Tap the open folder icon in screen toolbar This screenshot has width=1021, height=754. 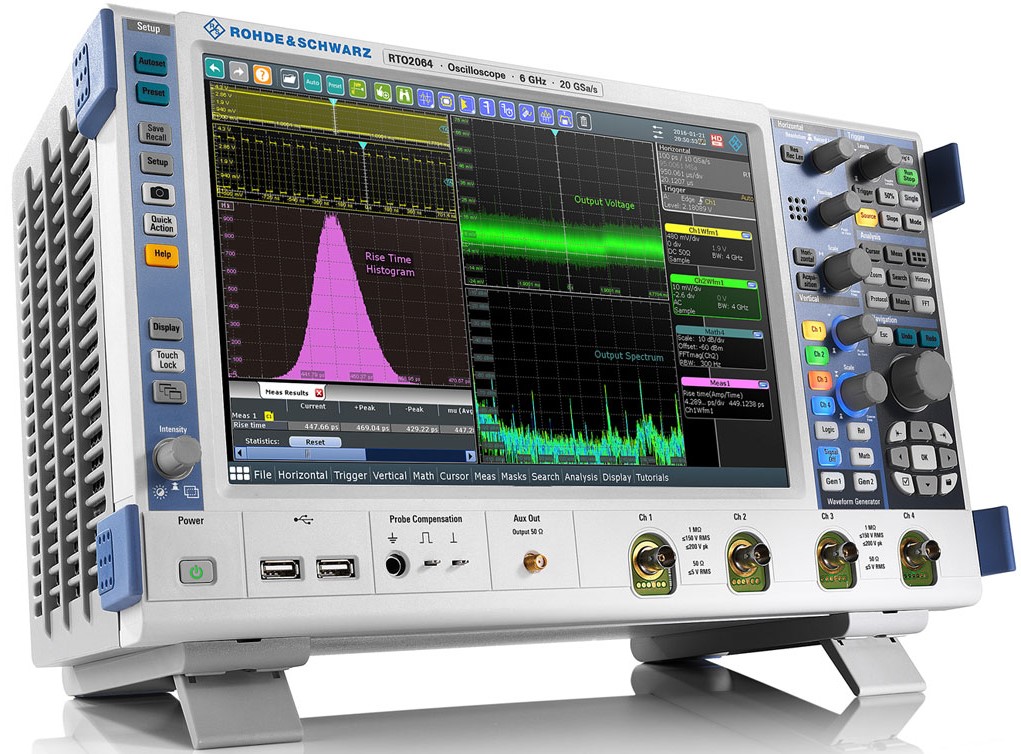pos(289,79)
